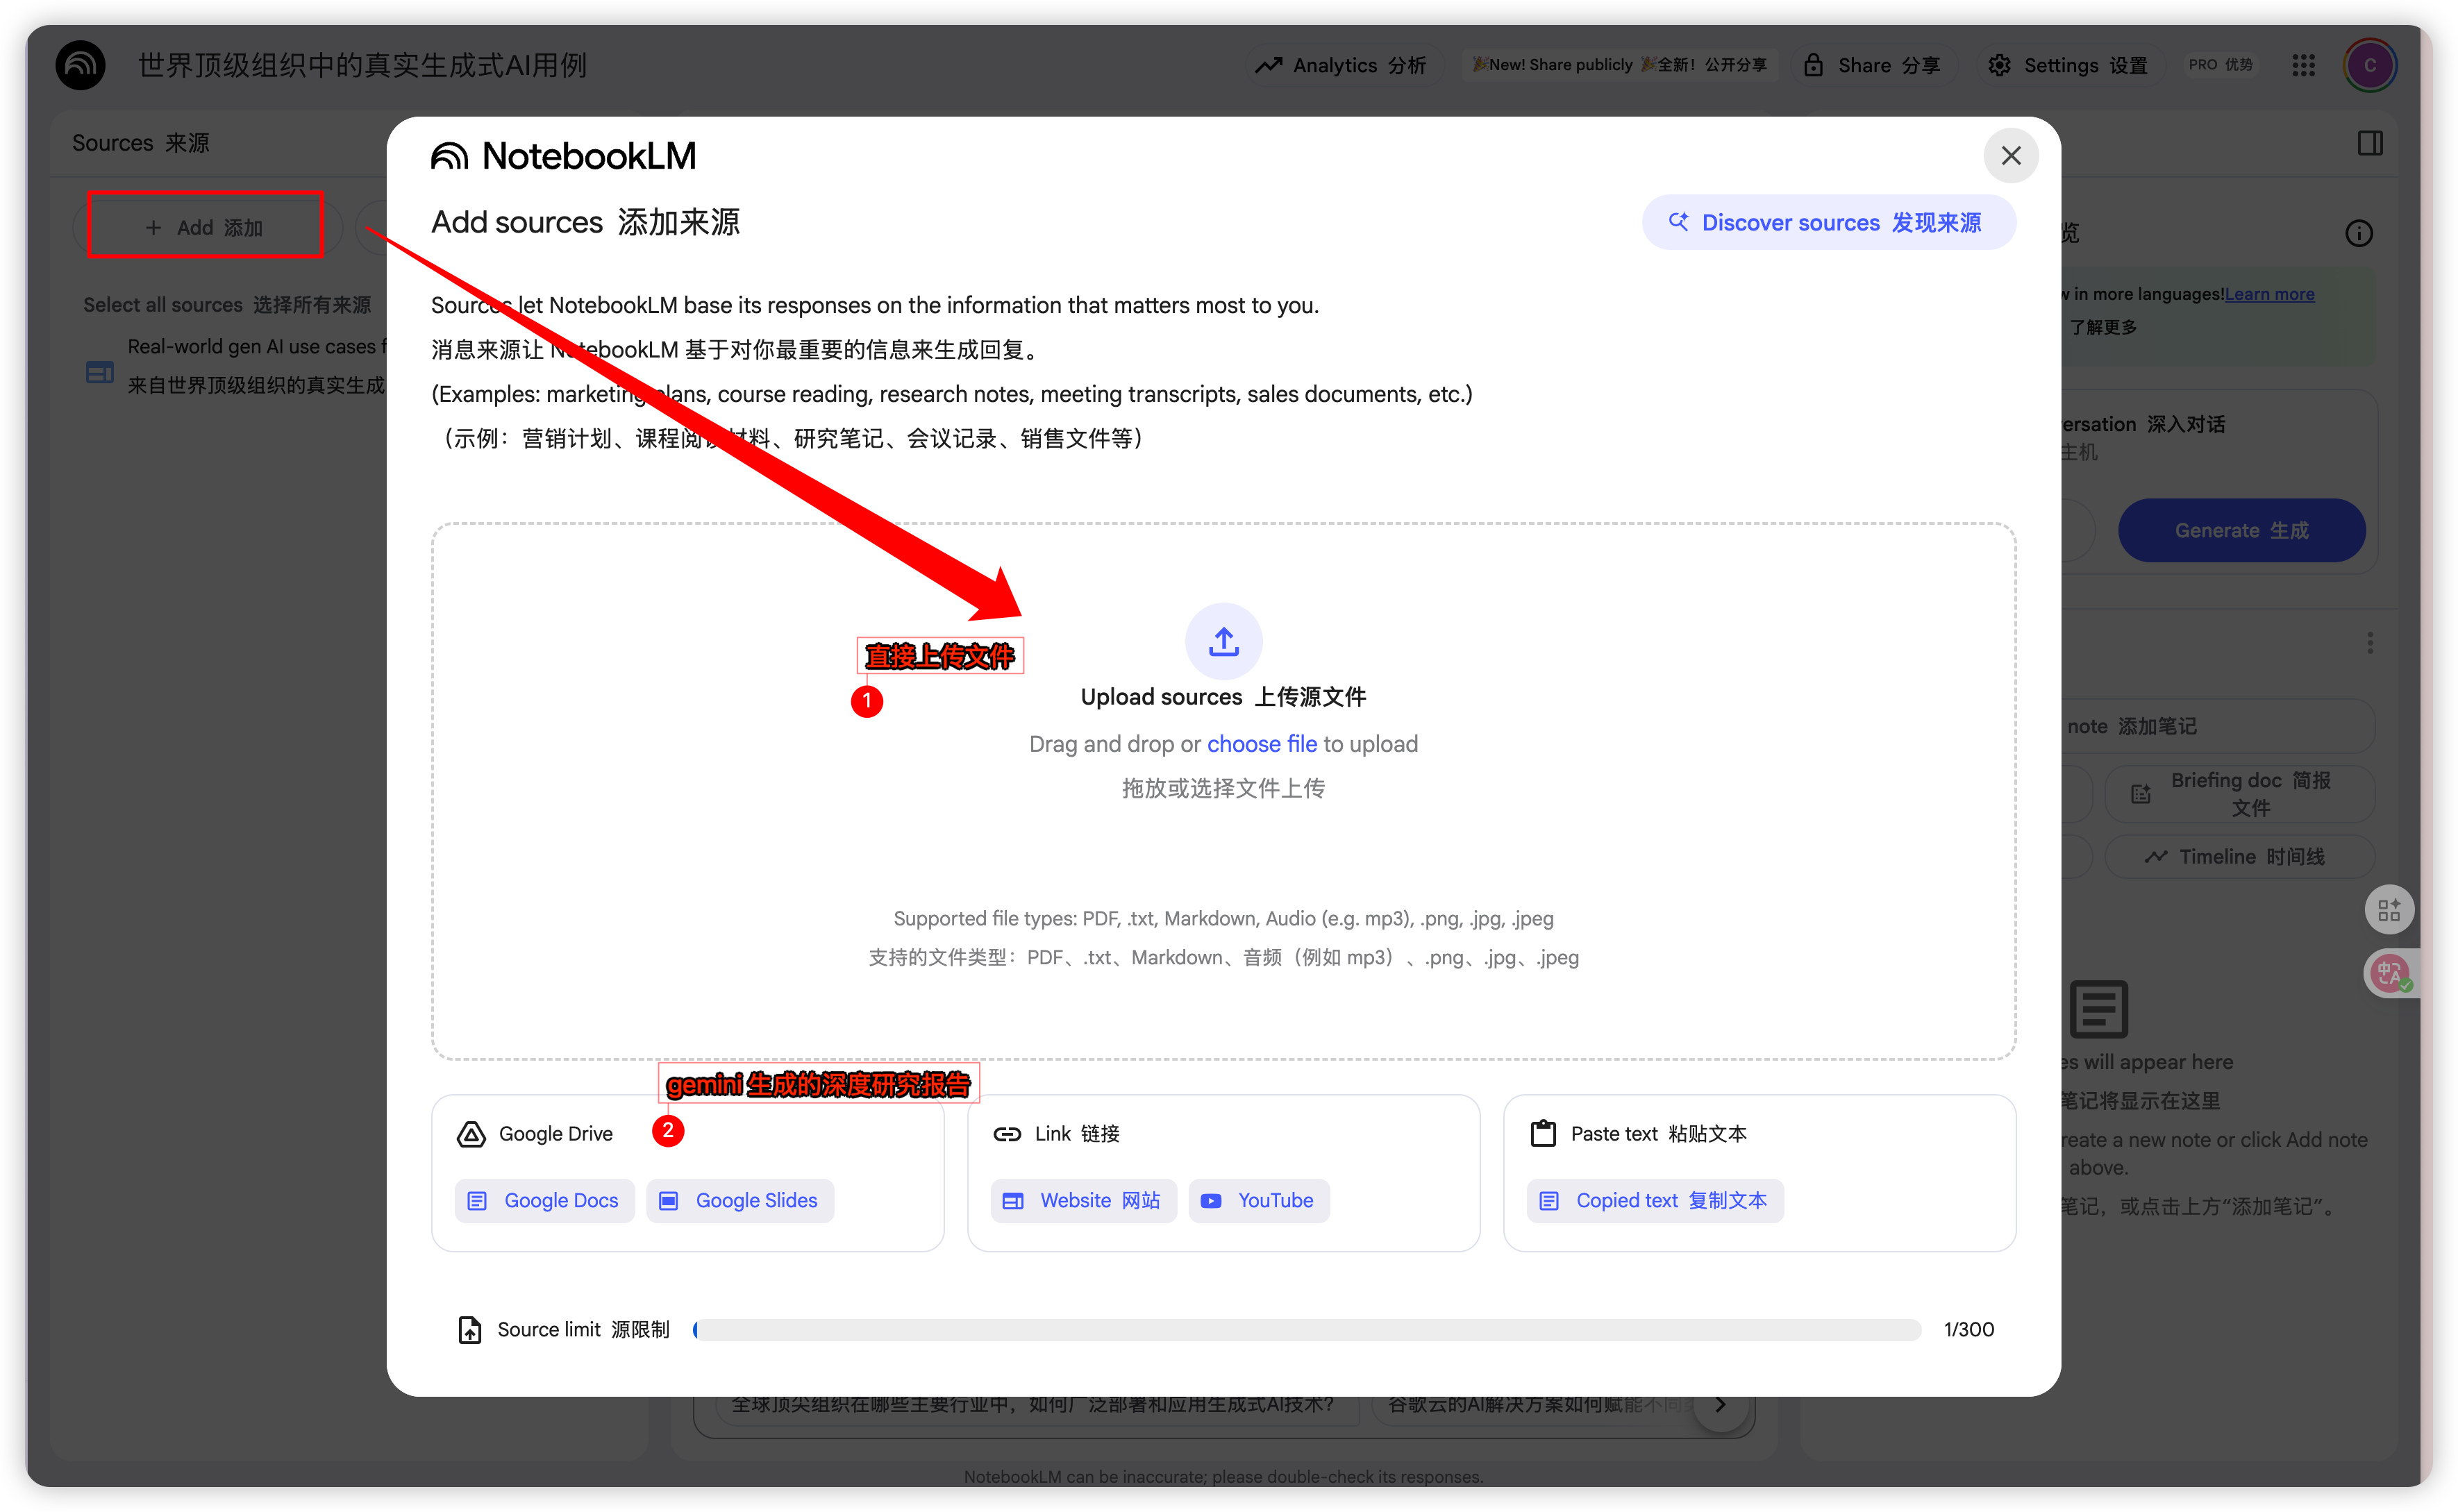The height and width of the screenshot is (1512, 2458).
Task: Click Generate audio overview button
Action: pos(2241,530)
